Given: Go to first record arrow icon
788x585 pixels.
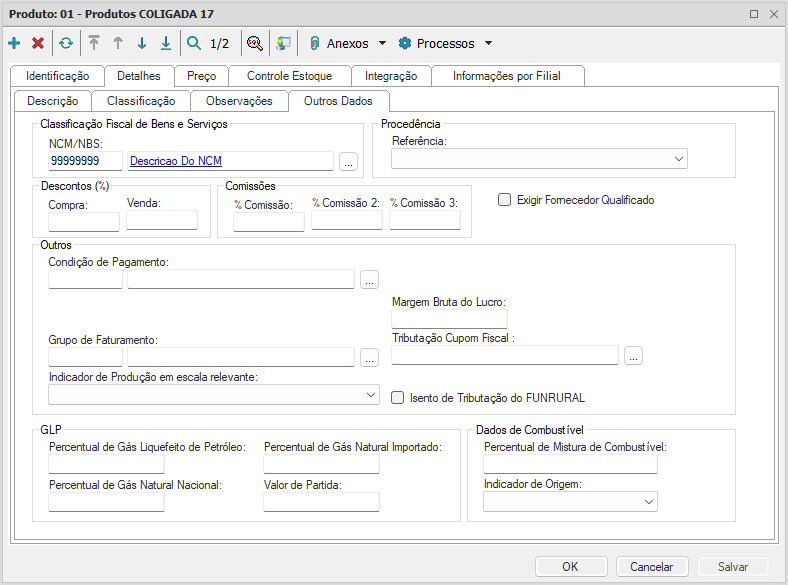Looking at the screenshot, I should pos(94,44).
